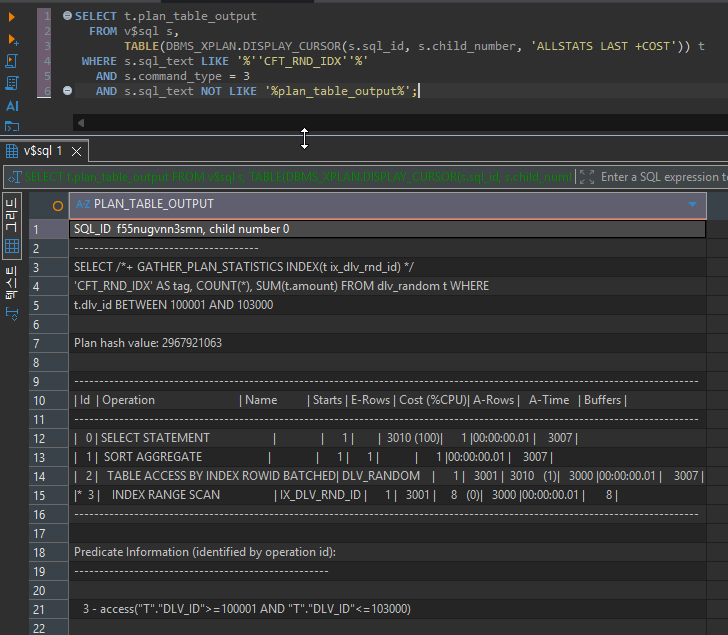Open the output console panel icon

pyautogui.click(x=12, y=126)
